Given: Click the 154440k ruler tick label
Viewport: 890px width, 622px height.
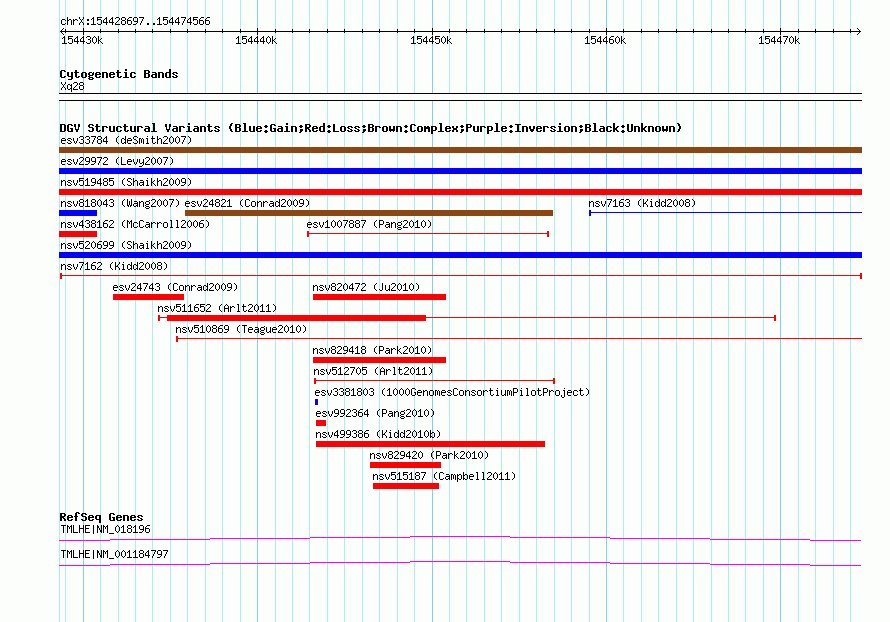Looking at the screenshot, I should pyautogui.click(x=256, y=40).
